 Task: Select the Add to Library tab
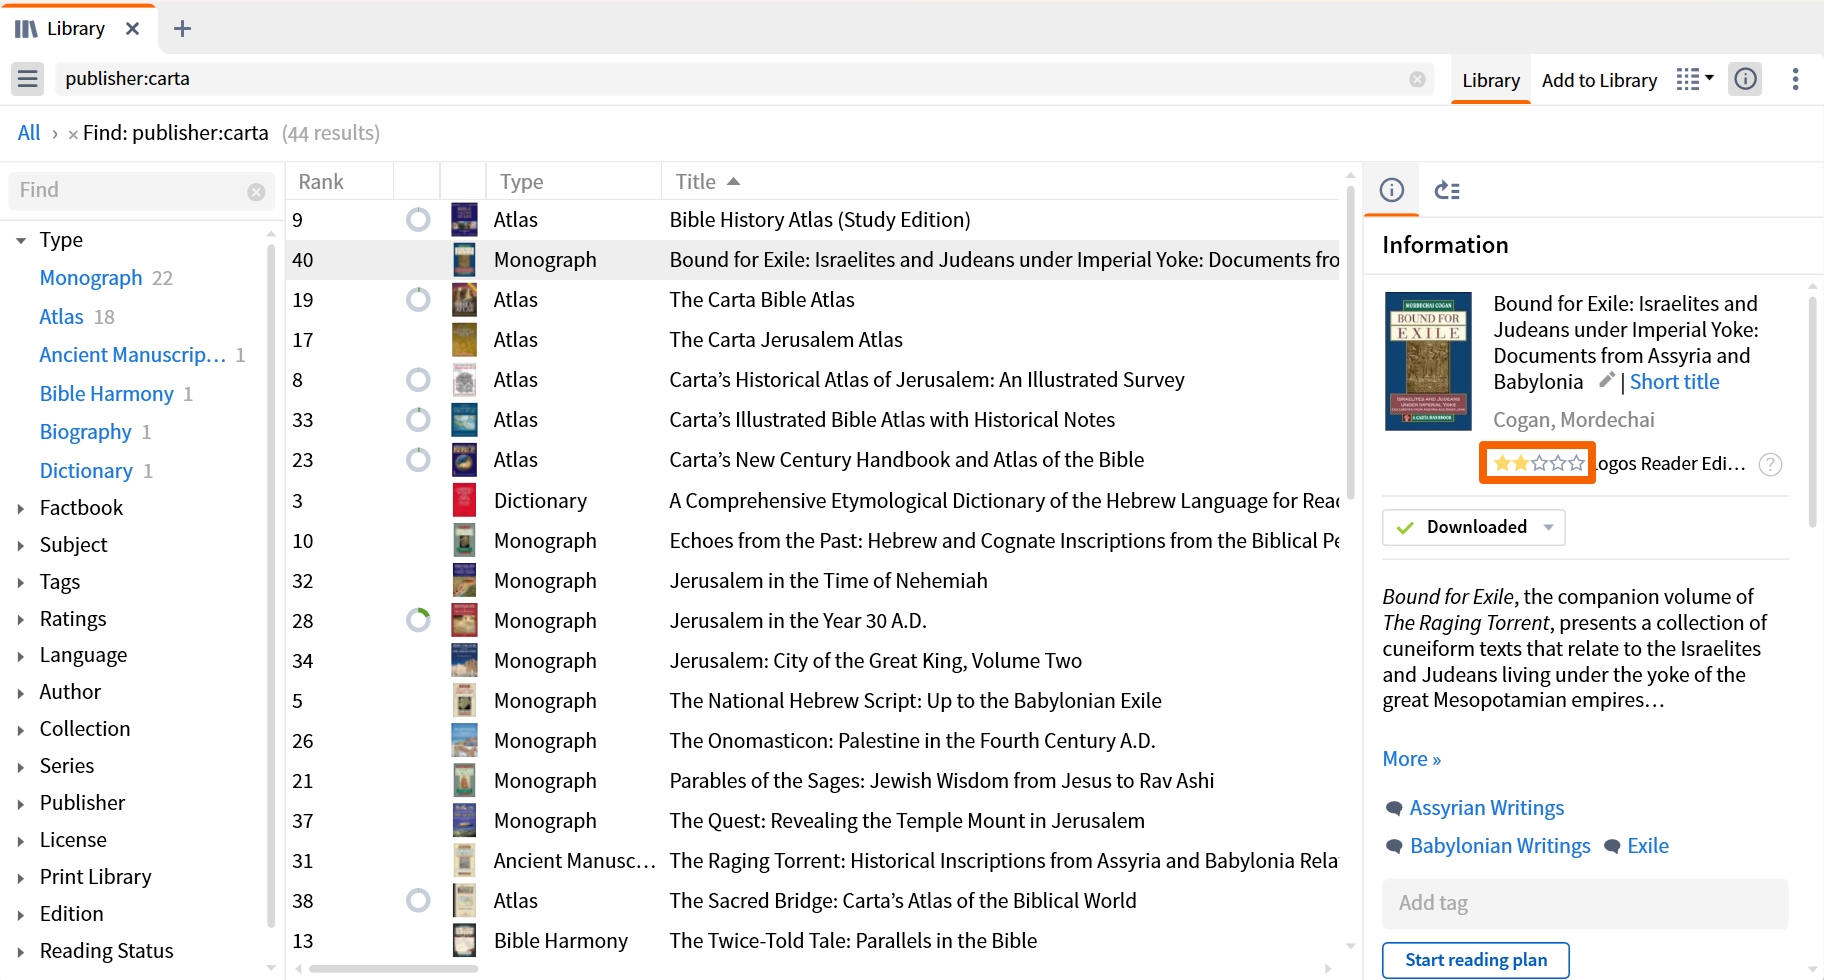coord(1599,80)
